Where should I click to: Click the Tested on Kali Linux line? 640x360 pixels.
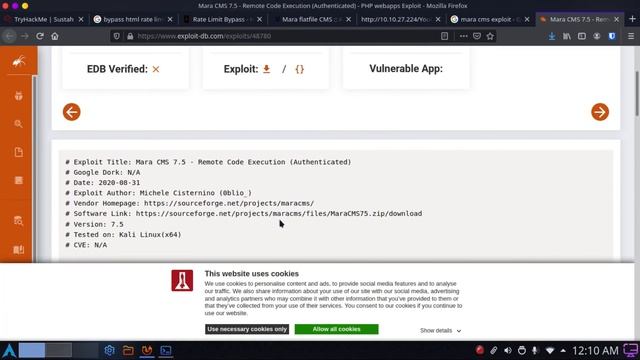click(123, 234)
